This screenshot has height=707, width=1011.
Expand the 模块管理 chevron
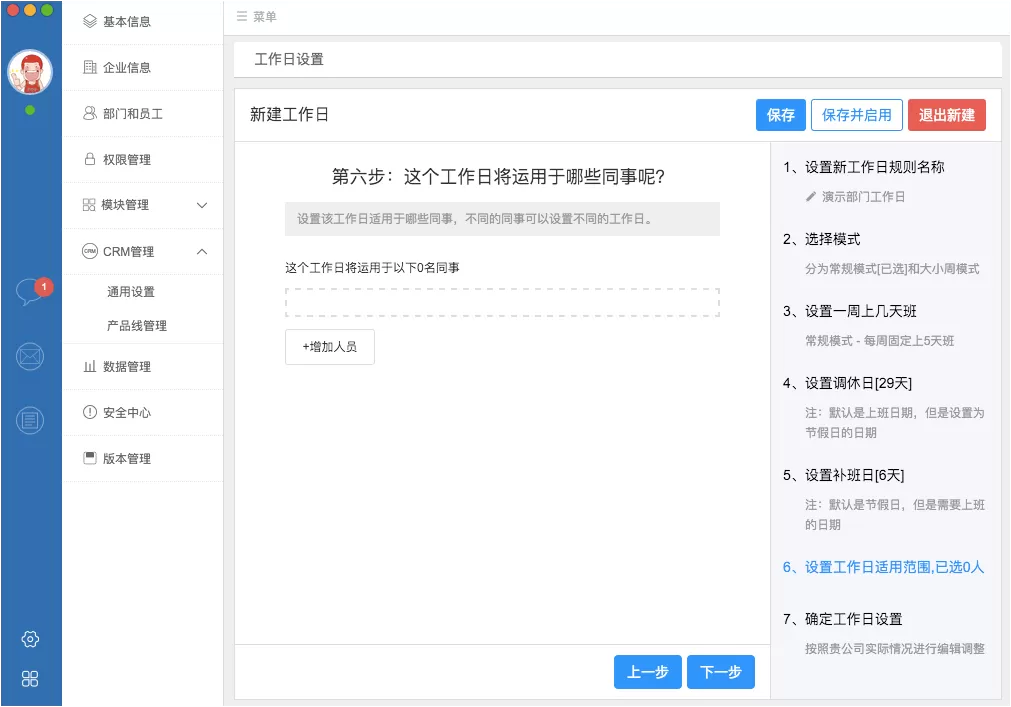click(x=202, y=205)
